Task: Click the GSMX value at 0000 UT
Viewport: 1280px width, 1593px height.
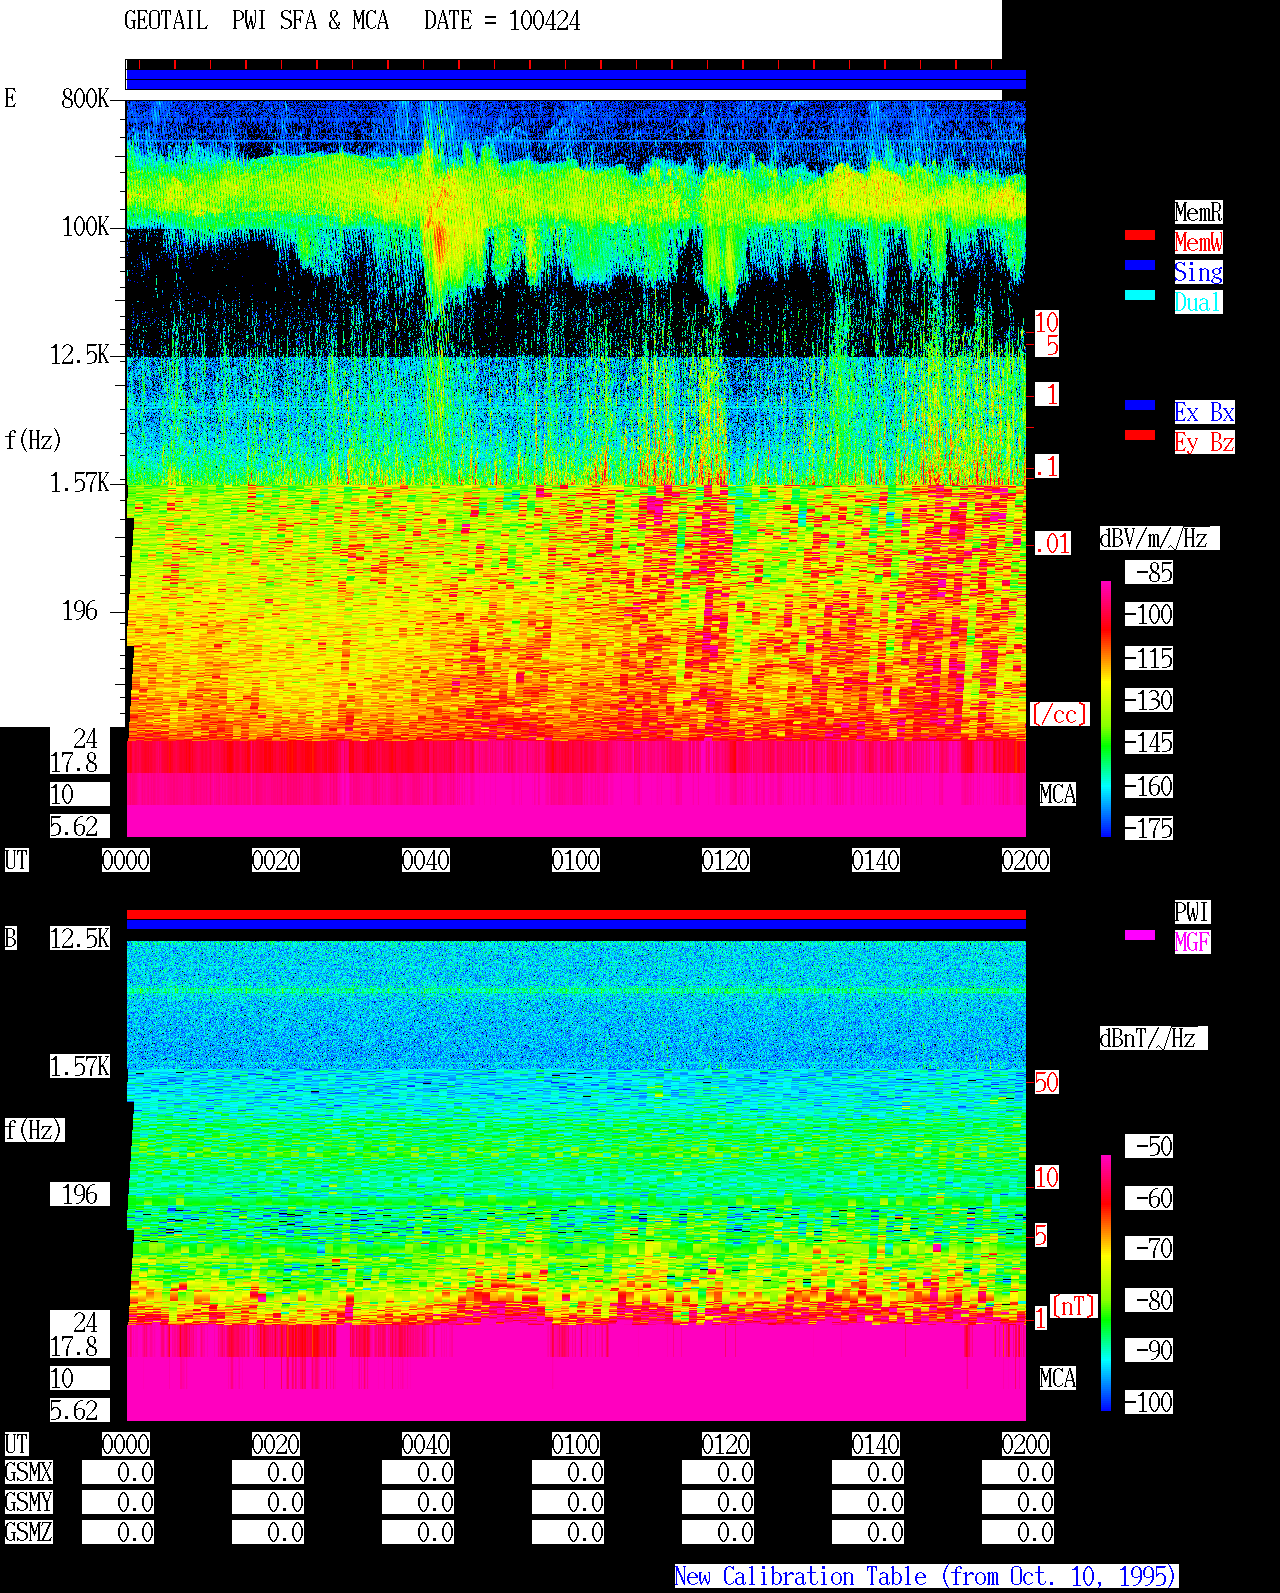Action: tap(118, 1473)
